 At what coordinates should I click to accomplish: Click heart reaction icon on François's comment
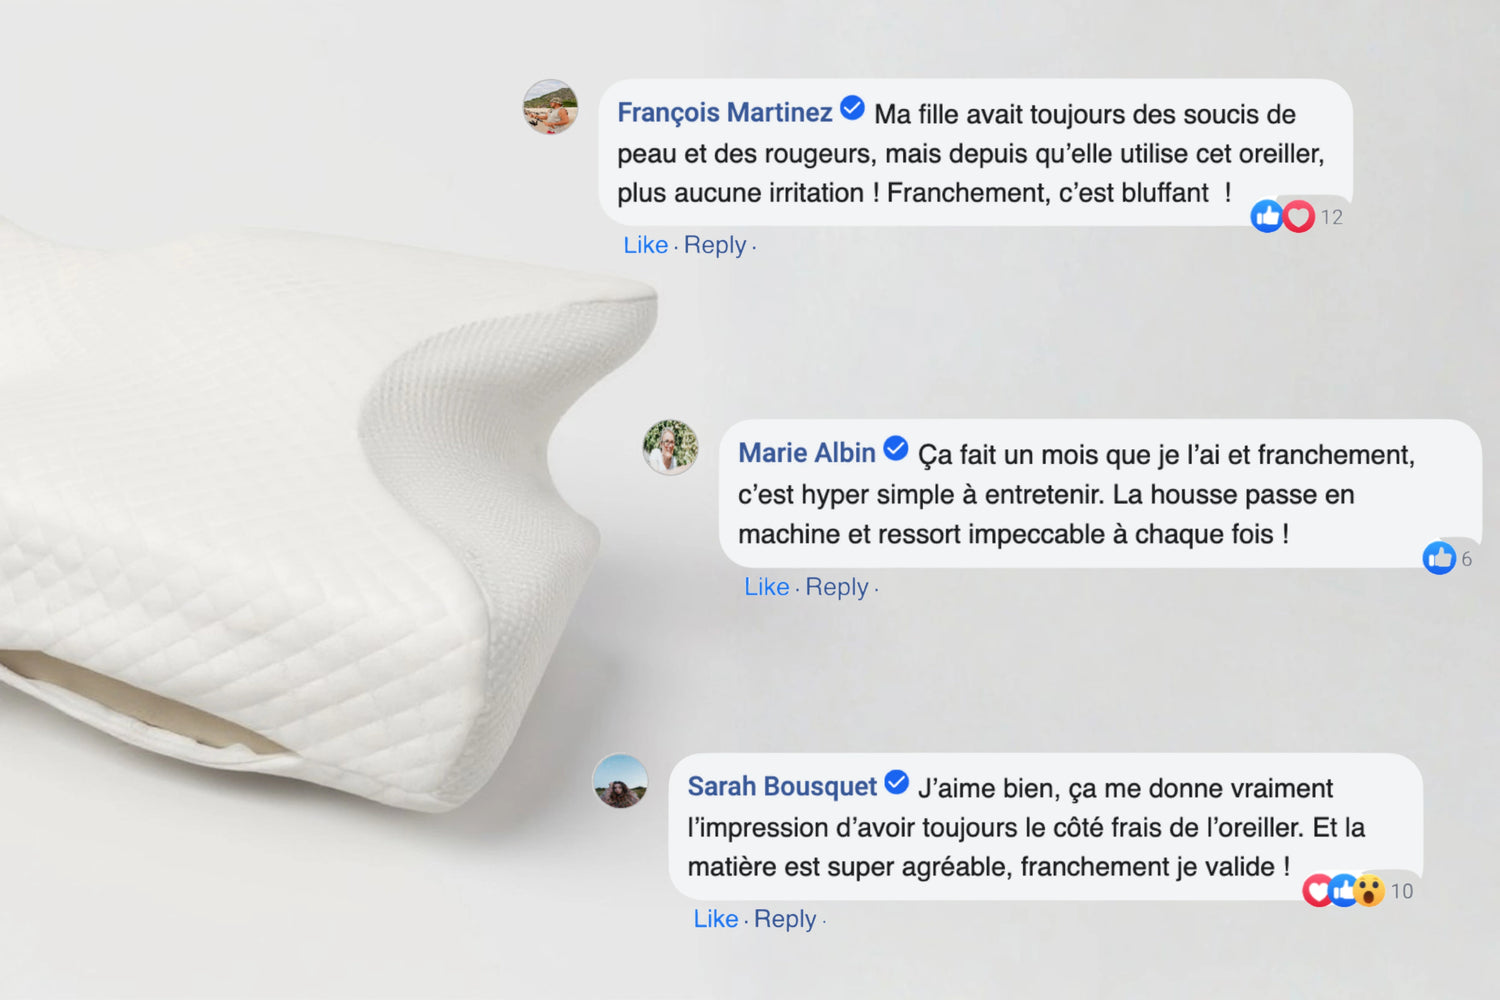click(x=1299, y=217)
